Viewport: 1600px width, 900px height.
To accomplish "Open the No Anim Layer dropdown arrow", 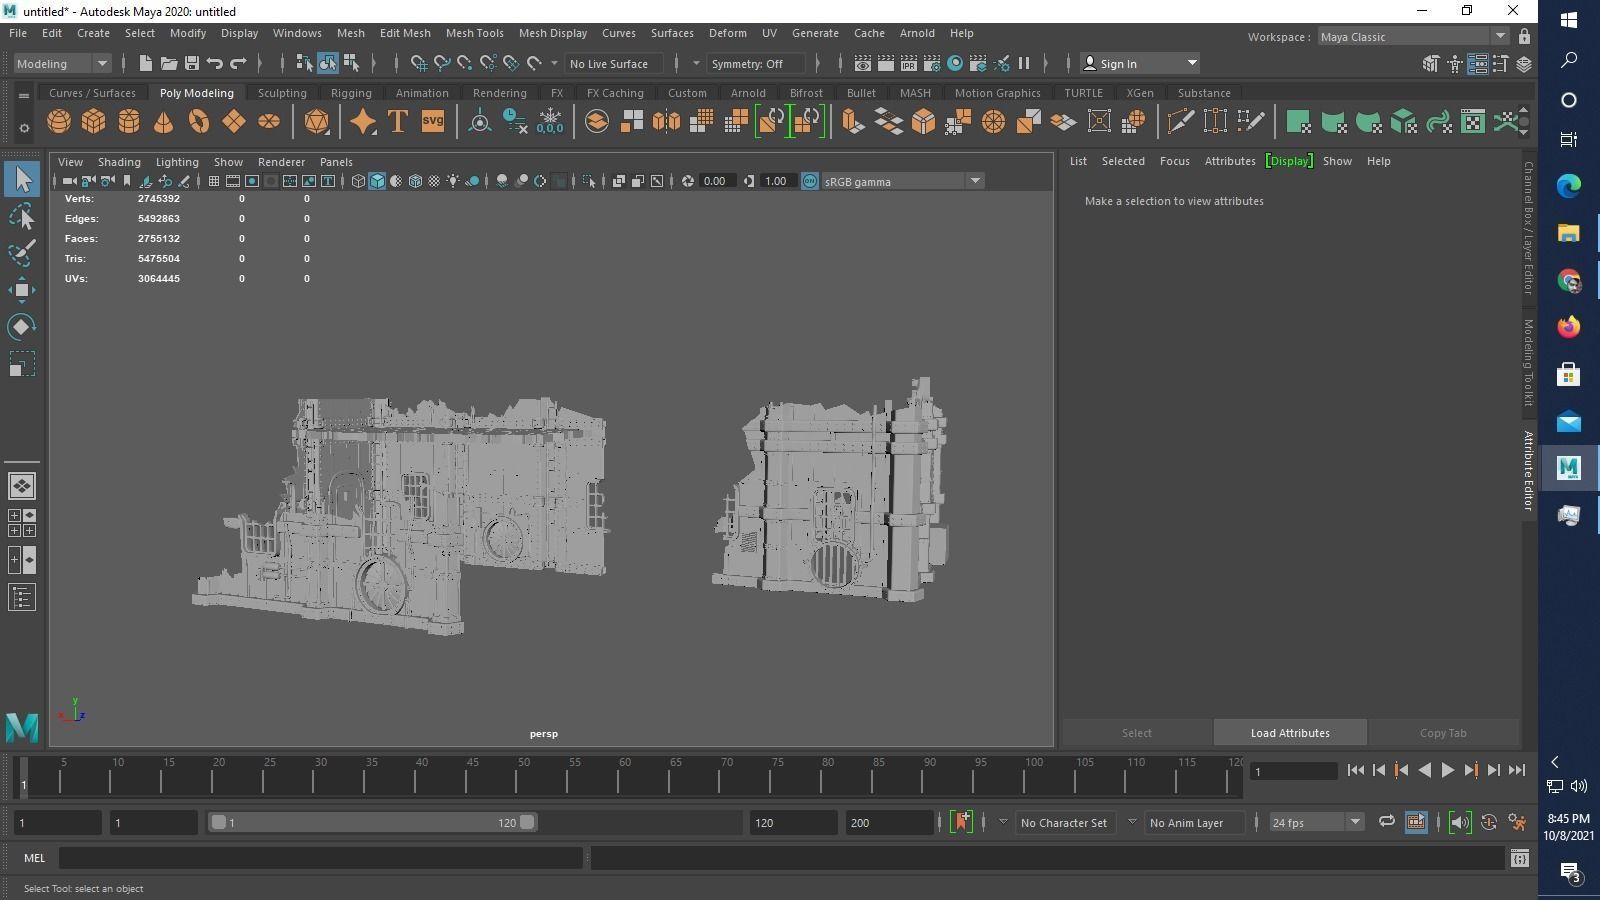I will coord(1132,822).
